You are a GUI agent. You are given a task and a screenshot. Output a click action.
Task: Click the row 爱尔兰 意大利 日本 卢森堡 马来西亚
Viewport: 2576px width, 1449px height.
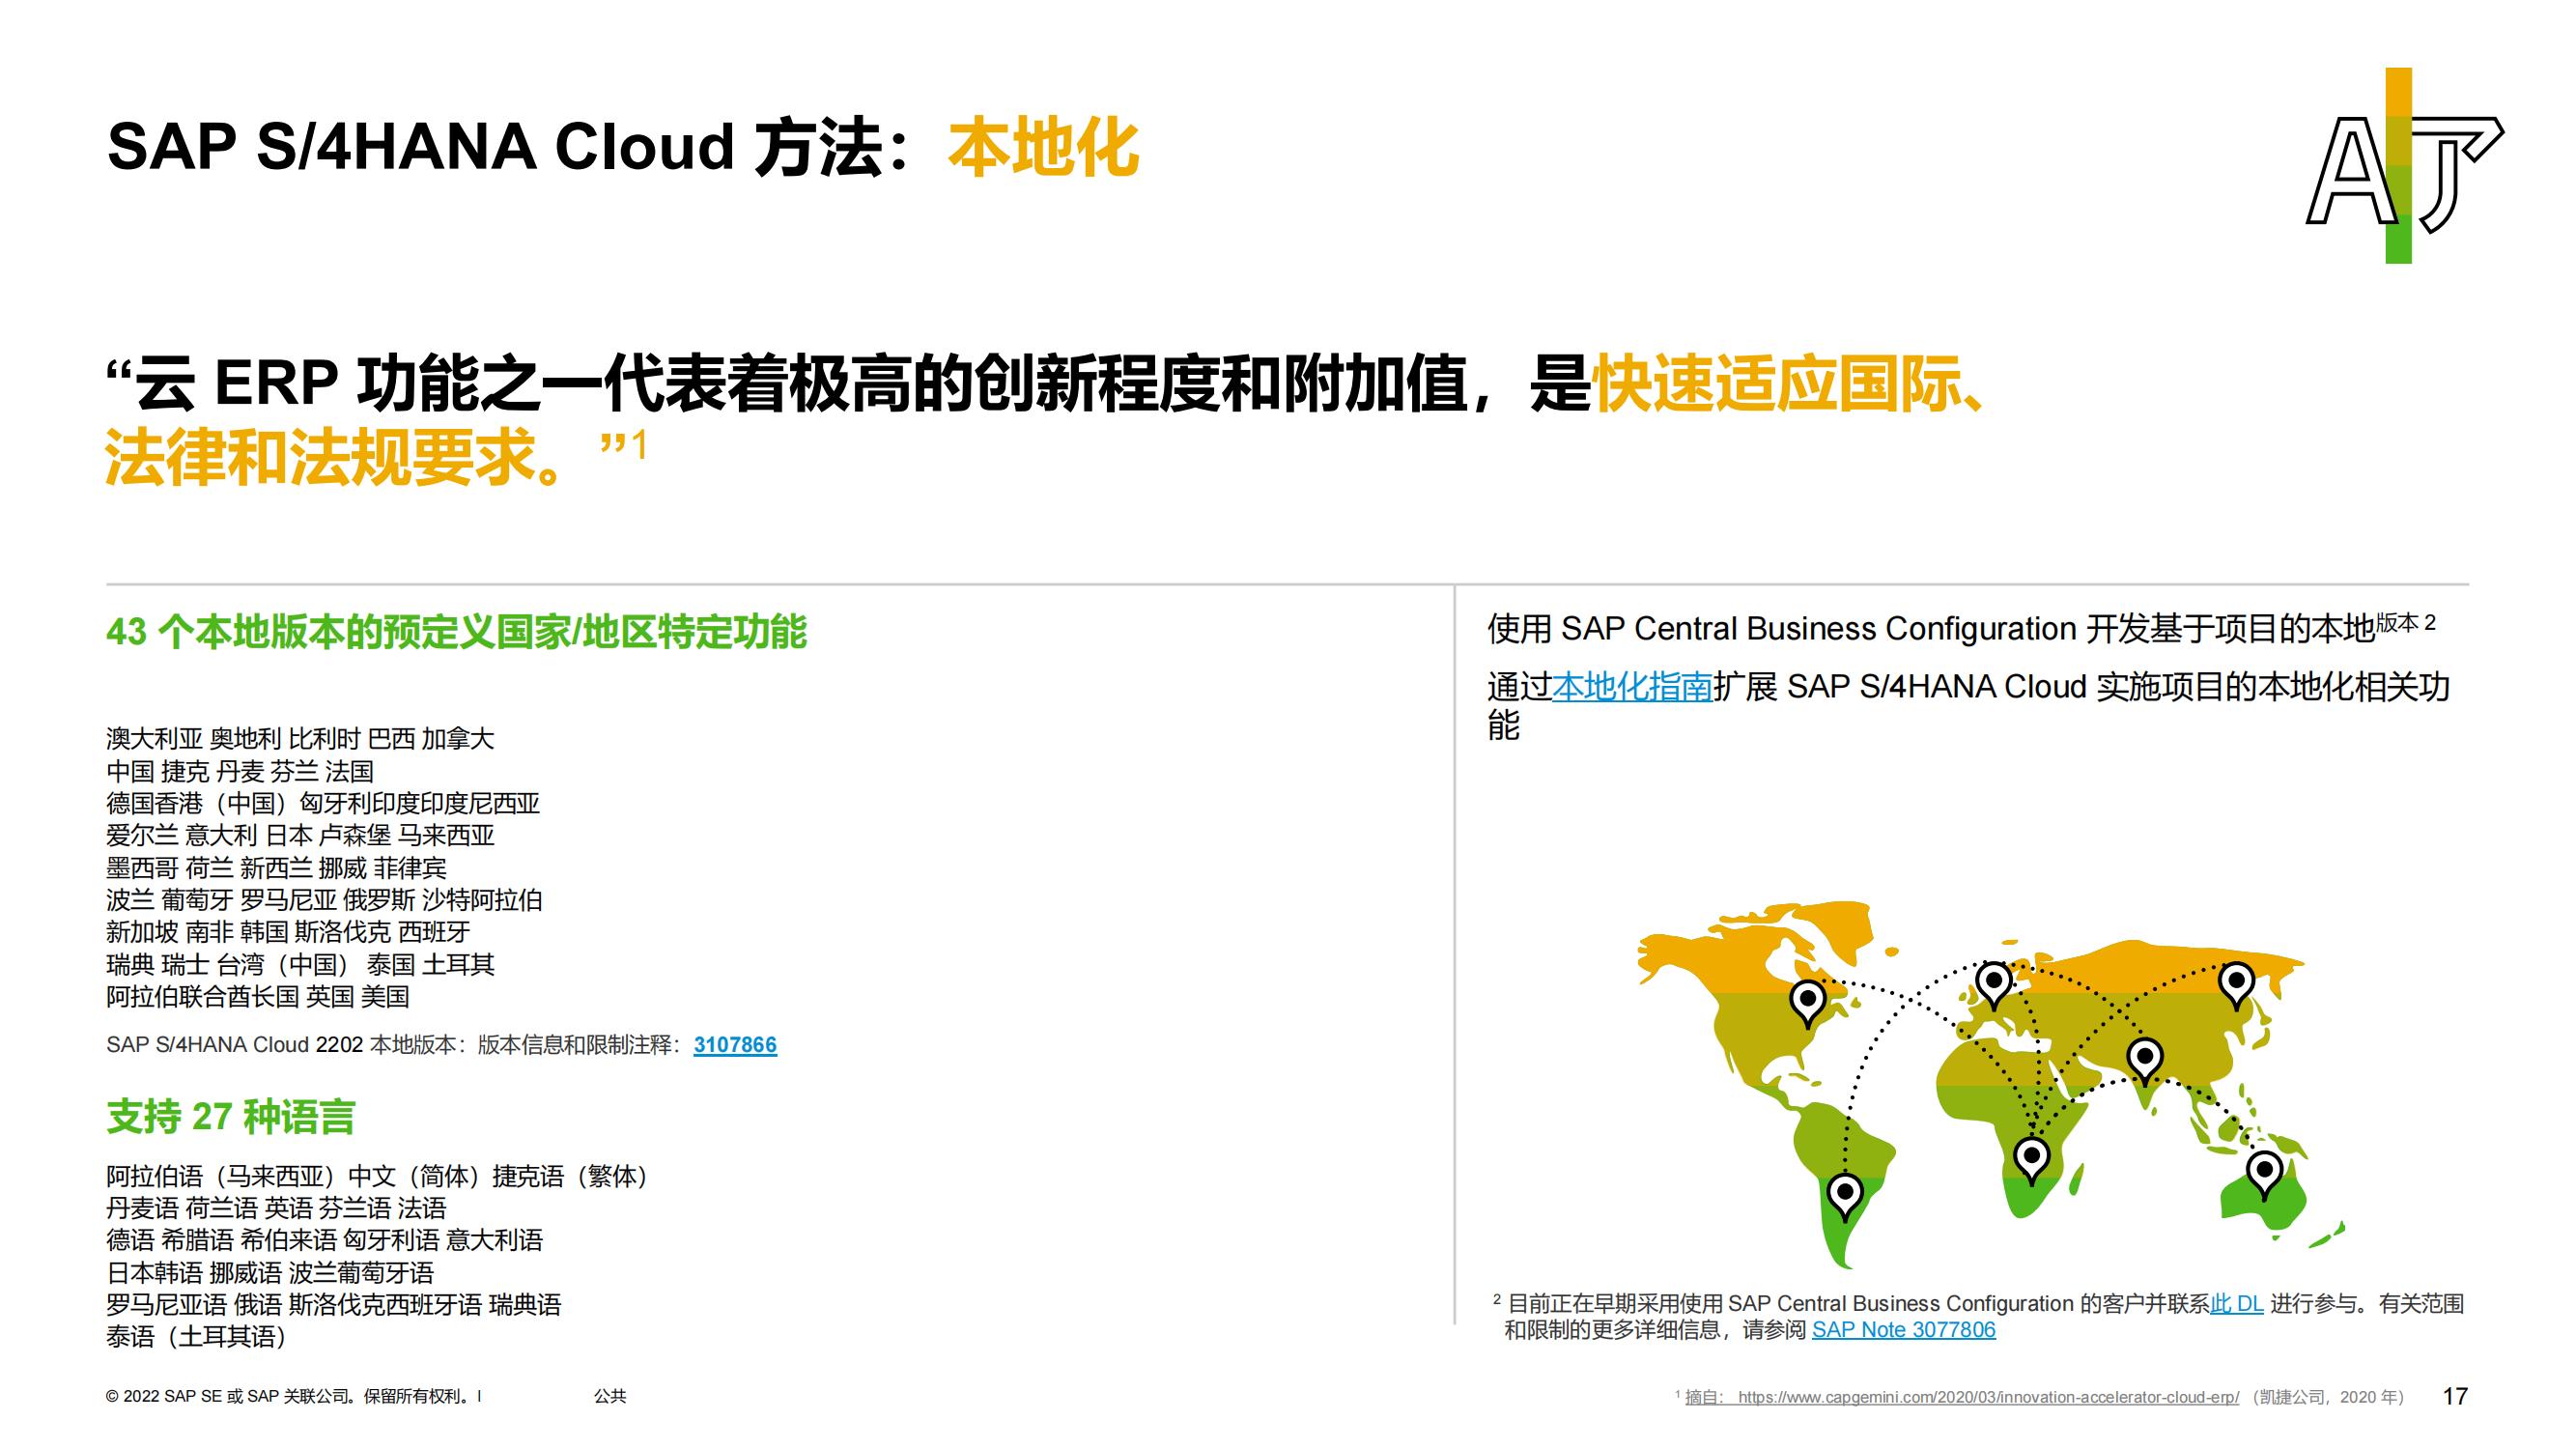[300, 835]
